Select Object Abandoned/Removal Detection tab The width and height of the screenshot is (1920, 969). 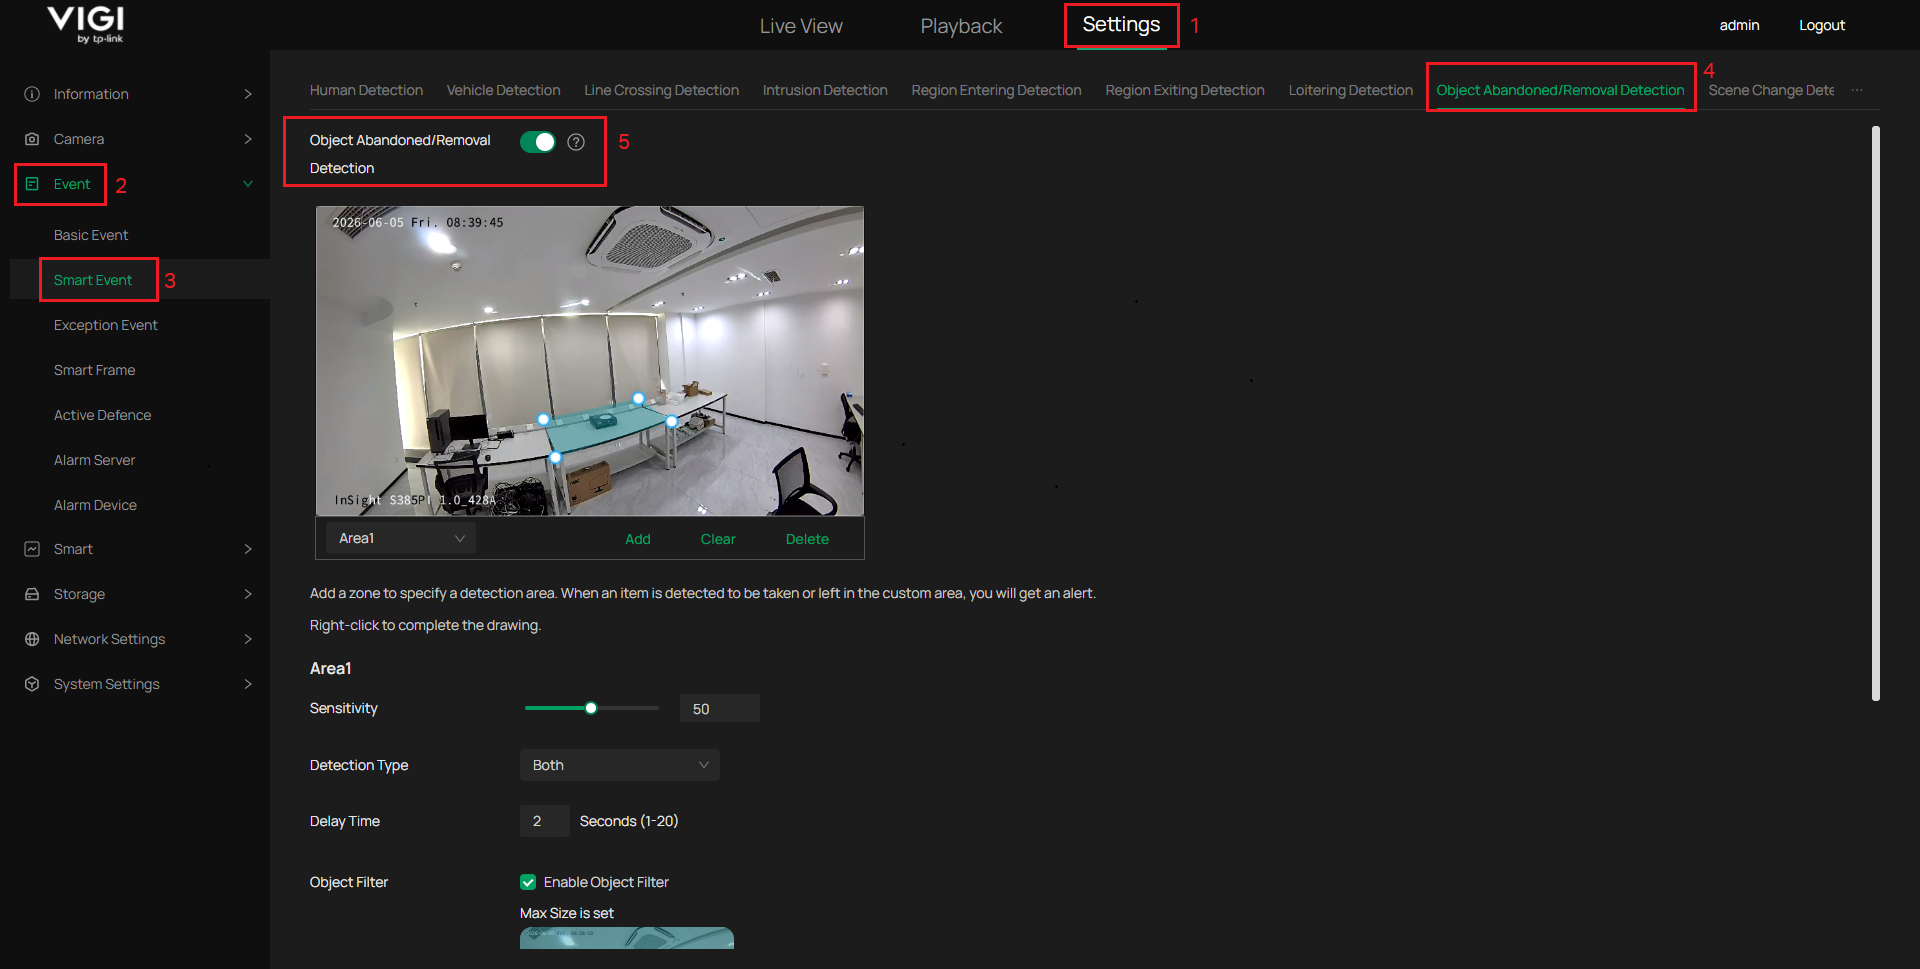1560,90
